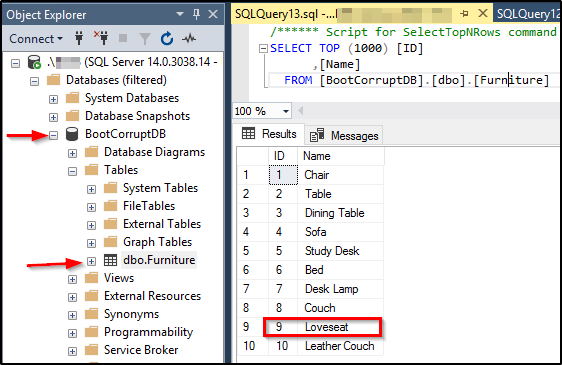562x365 pixels.
Task: Click the Disconnect plug icon with red X
Action: click(101, 38)
